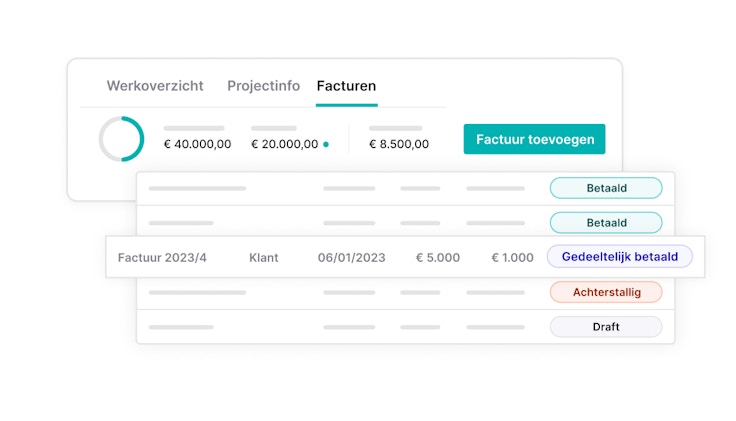Click the Achterstallig status badge
Screen dimensions: 736x421
point(606,292)
